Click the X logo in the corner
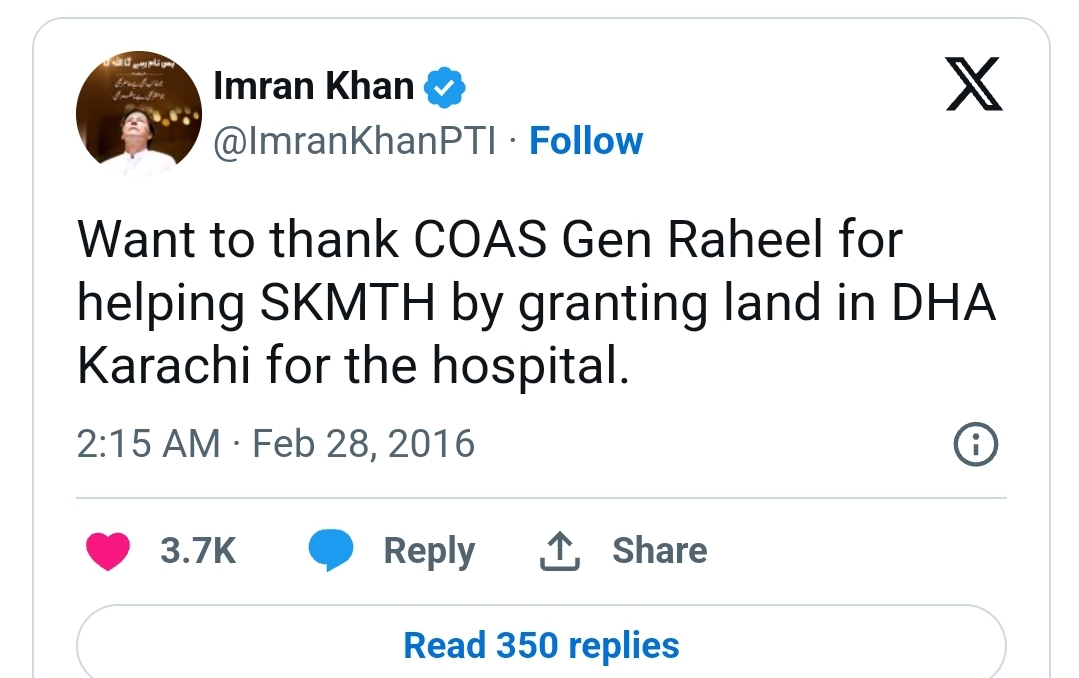 tap(974, 84)
